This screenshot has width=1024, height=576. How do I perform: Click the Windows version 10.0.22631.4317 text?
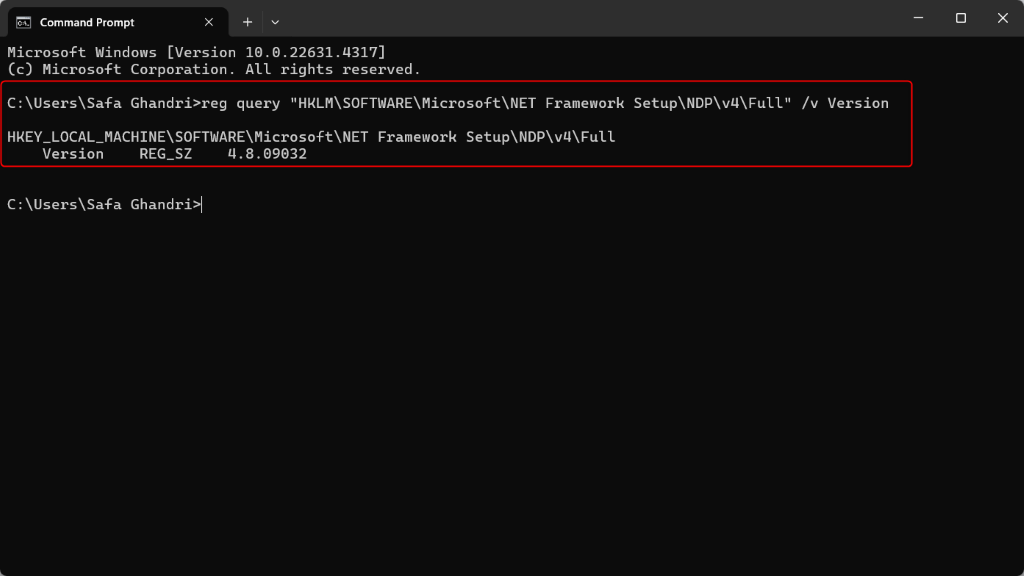click(x=276, y=52)
